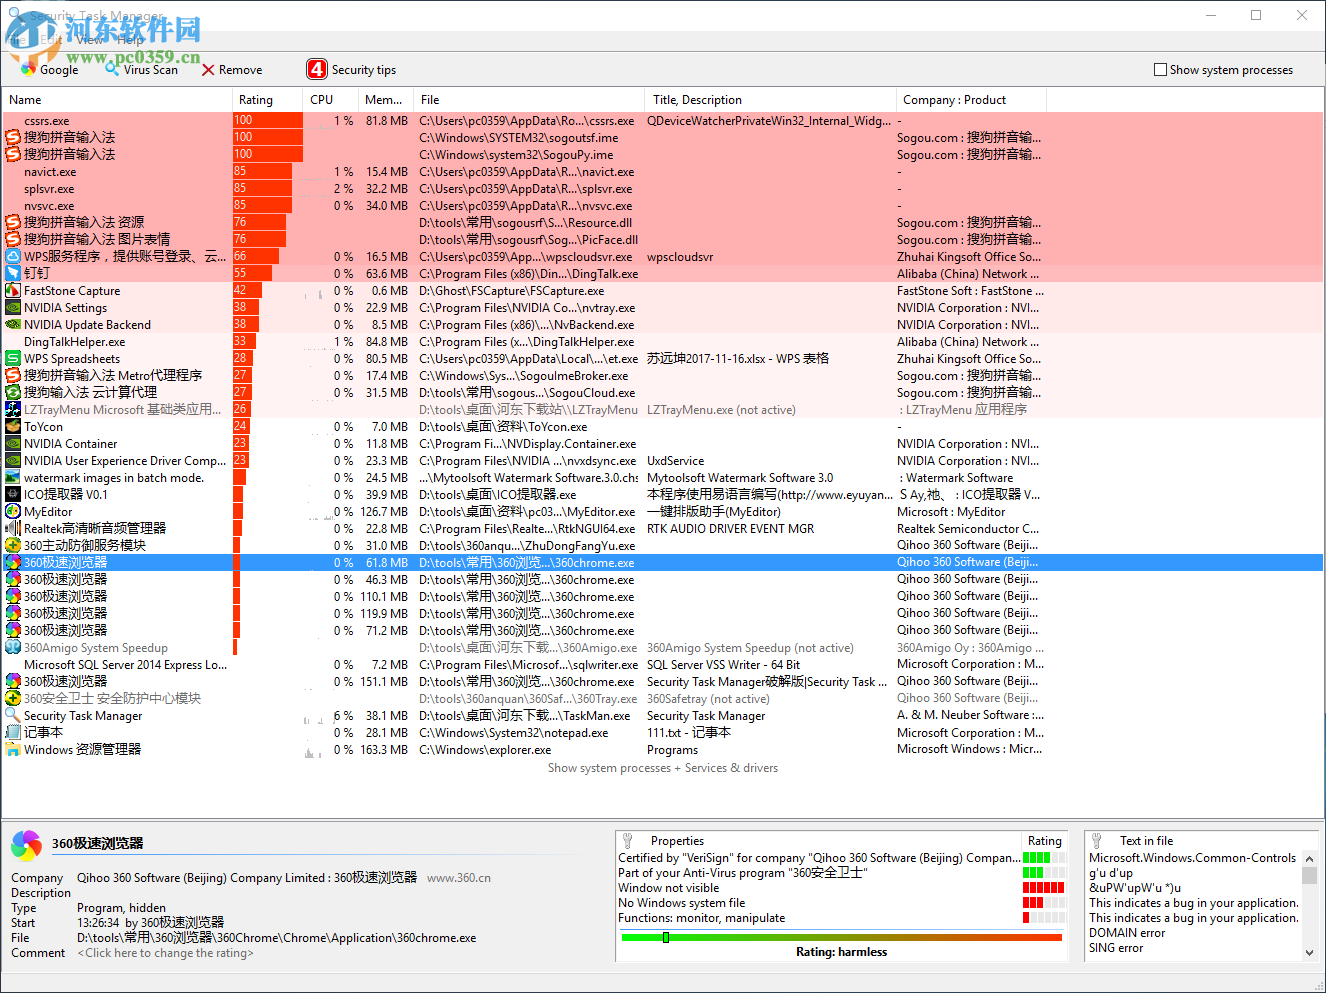Click the FastStone Capture process icon
Screen dimensions: 1326x993
12,290
